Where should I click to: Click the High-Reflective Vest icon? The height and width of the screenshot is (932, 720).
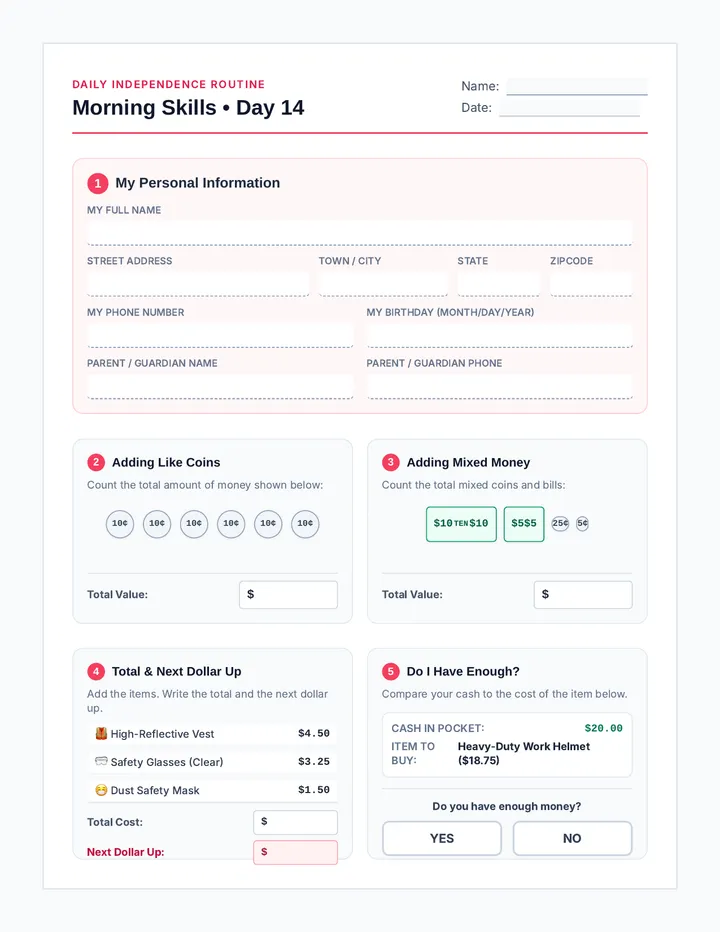coord(101,733)
